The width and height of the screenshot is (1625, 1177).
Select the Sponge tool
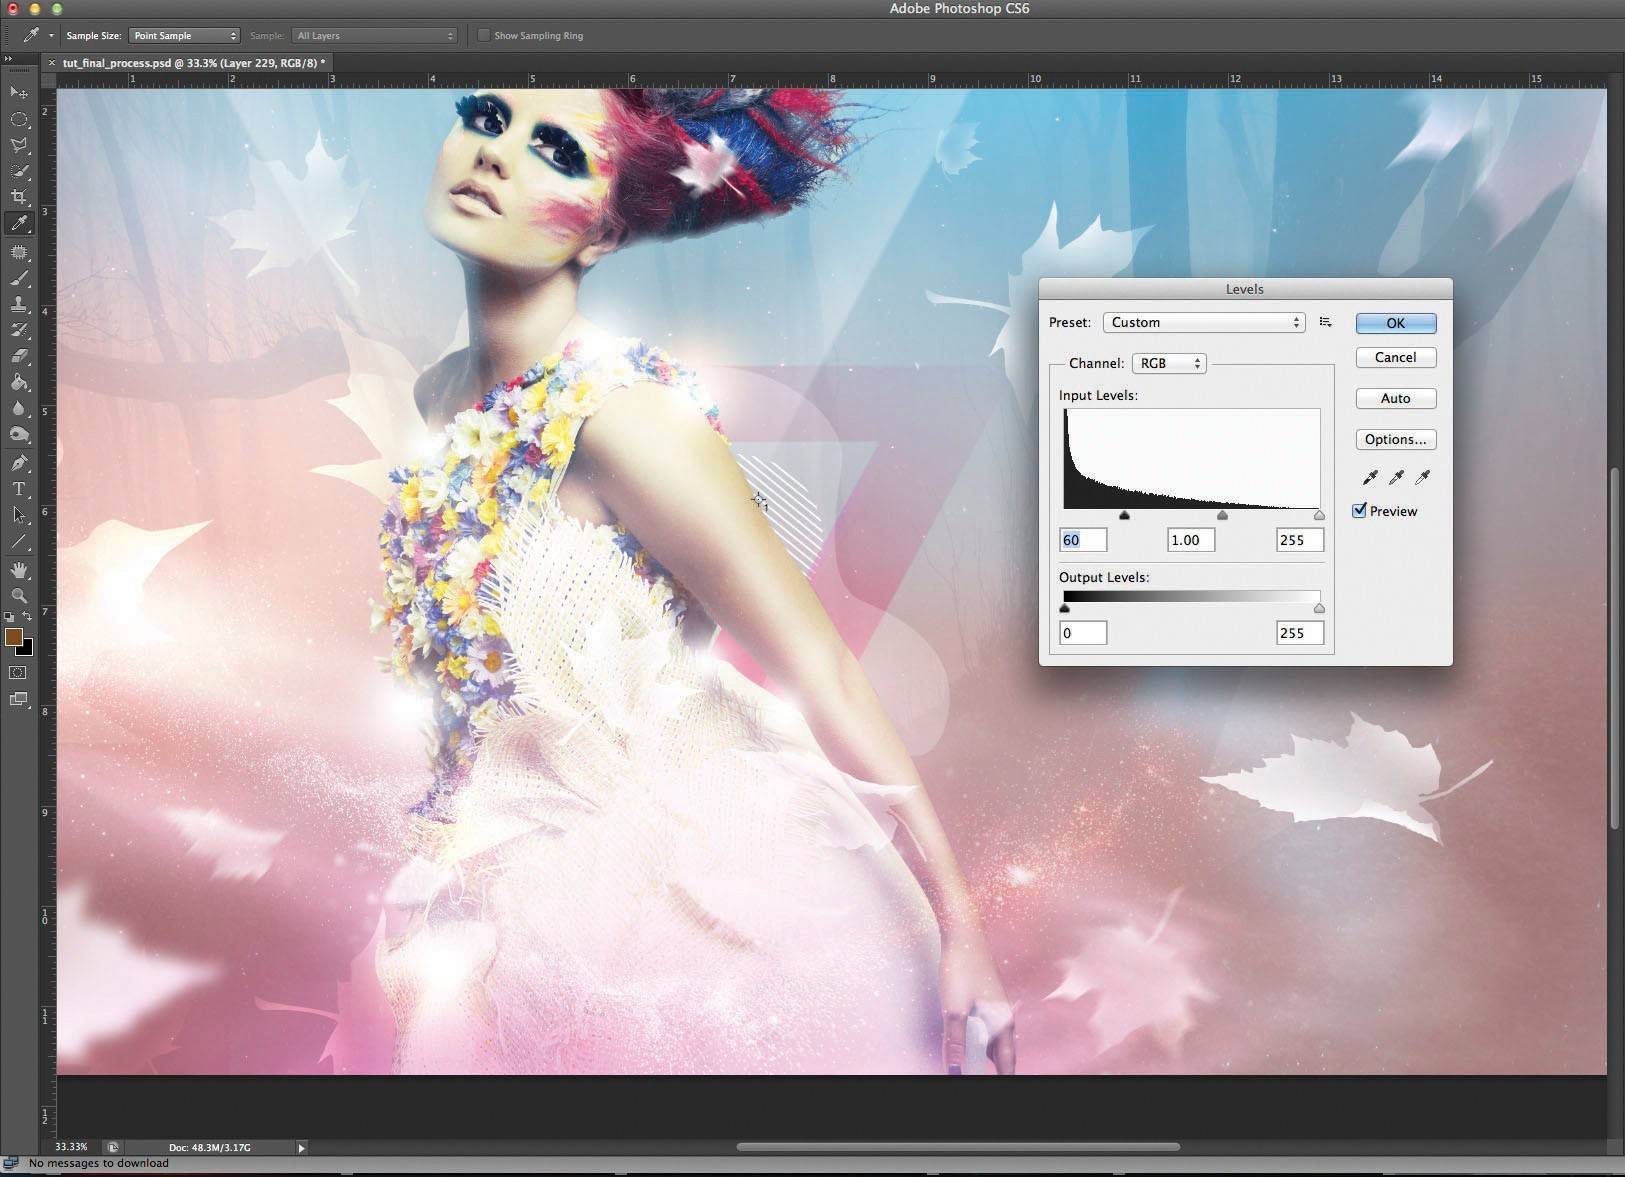click(19, 434)
